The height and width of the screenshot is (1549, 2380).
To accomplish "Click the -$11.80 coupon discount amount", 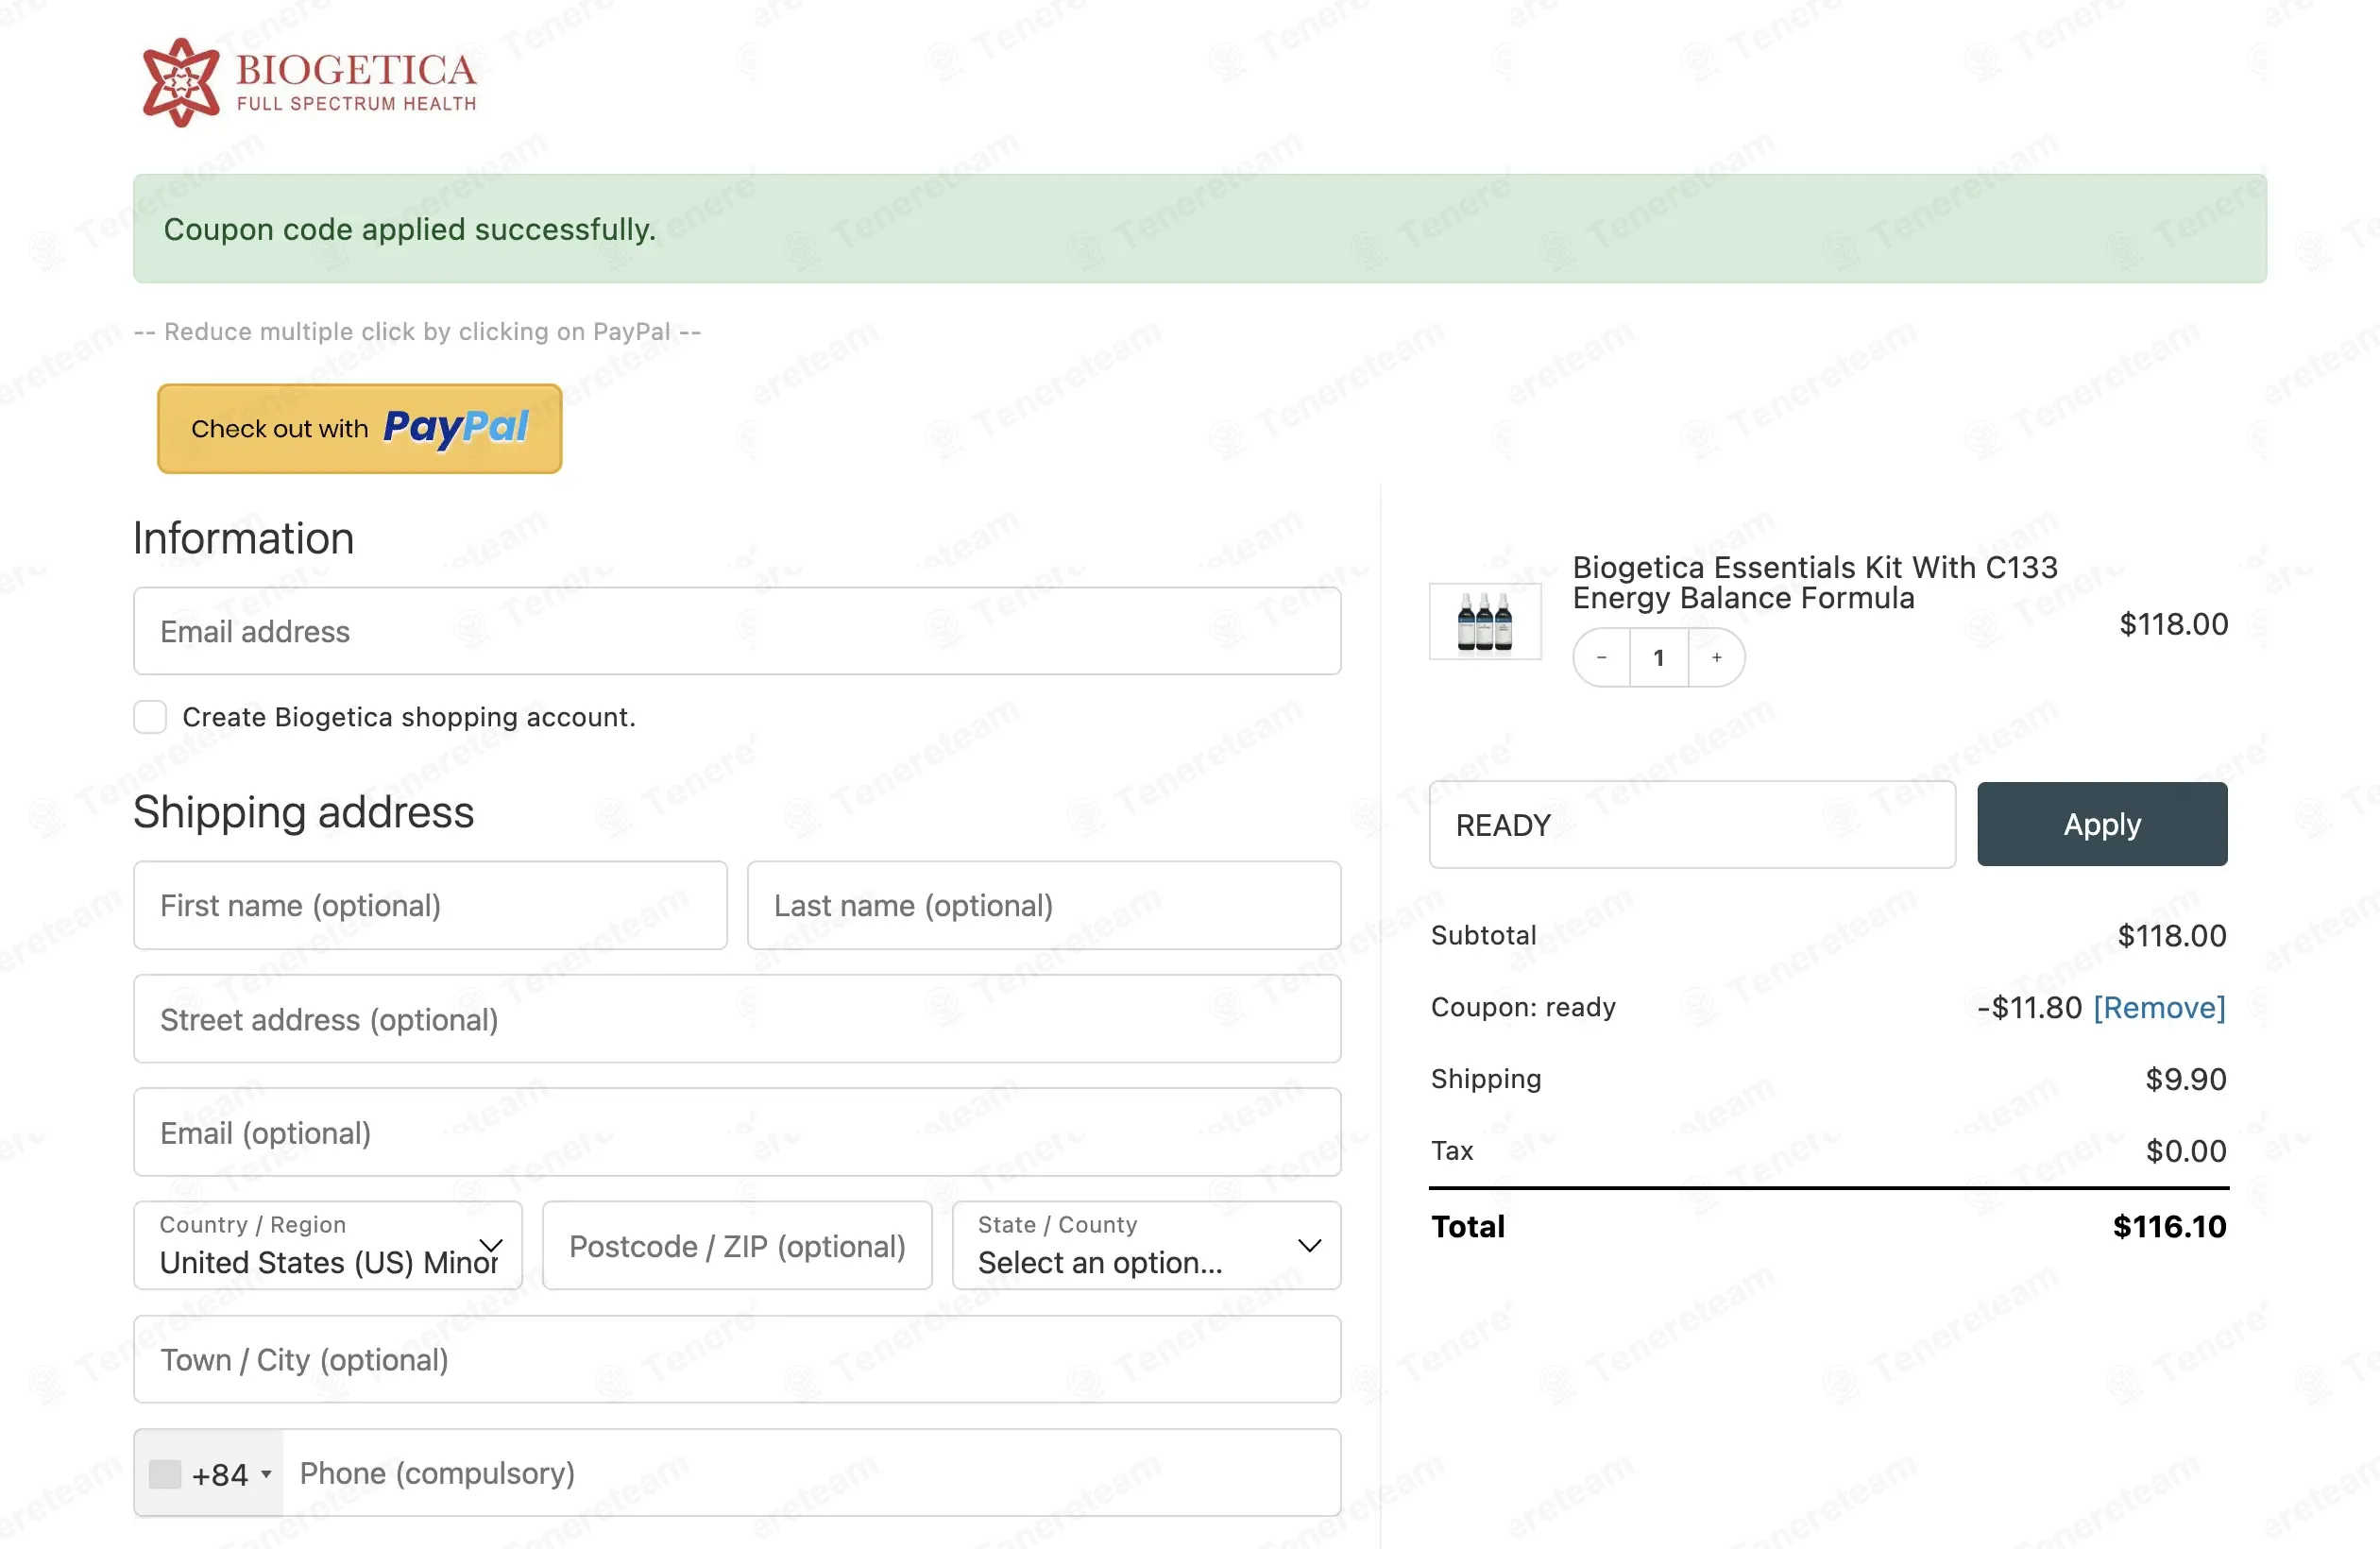I will click(2030, 1008).
